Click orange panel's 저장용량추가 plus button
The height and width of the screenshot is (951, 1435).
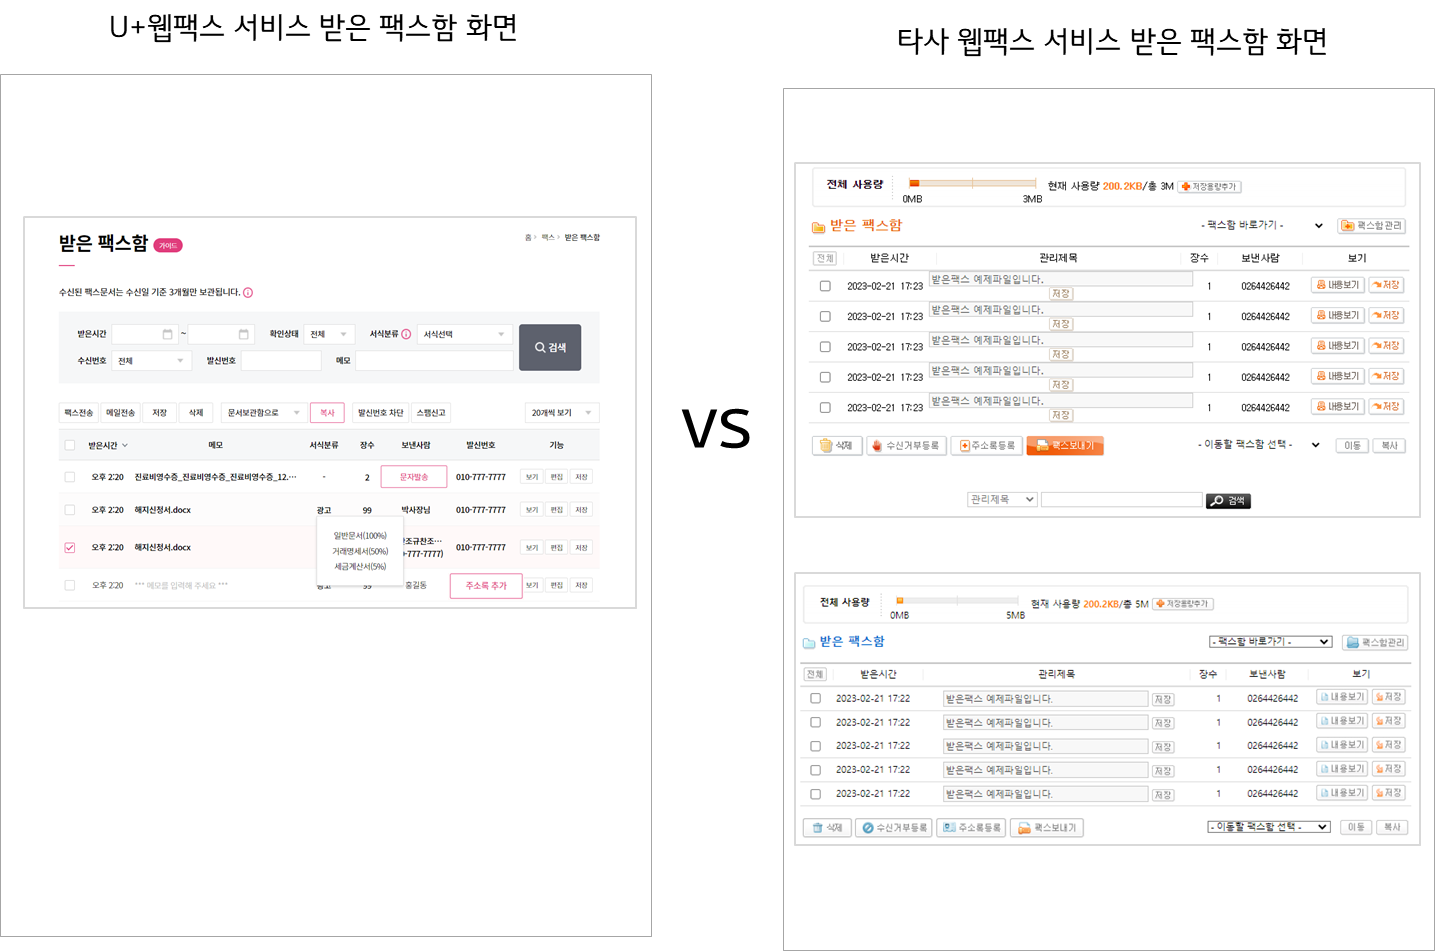(1210, 187)
